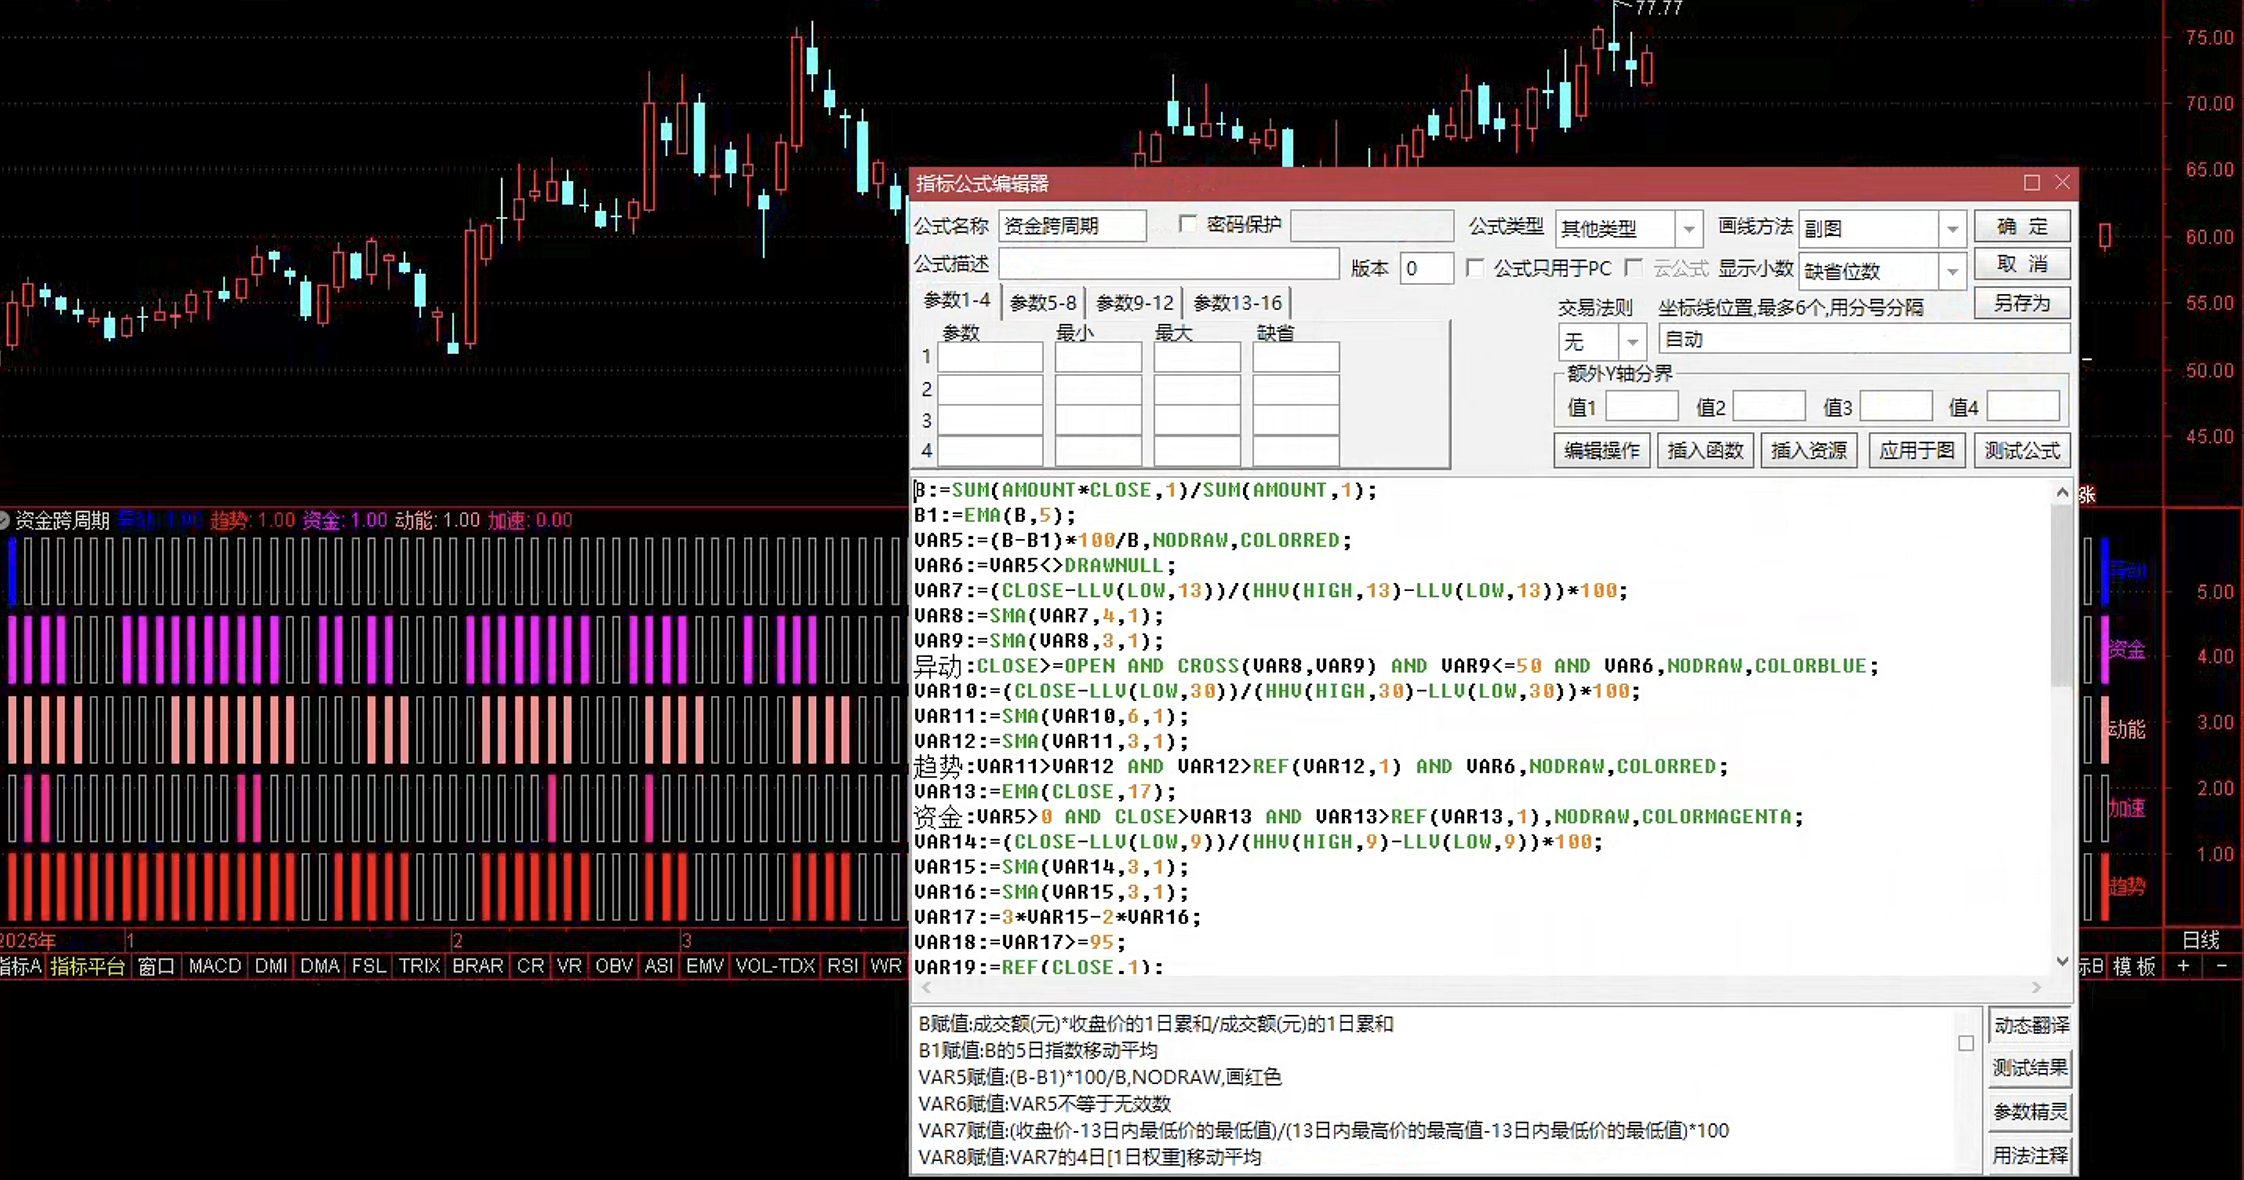This screenshot has width=2244, height=1180.
Task: Switch to 参数1-4 tab
Action: coord(957,301)
